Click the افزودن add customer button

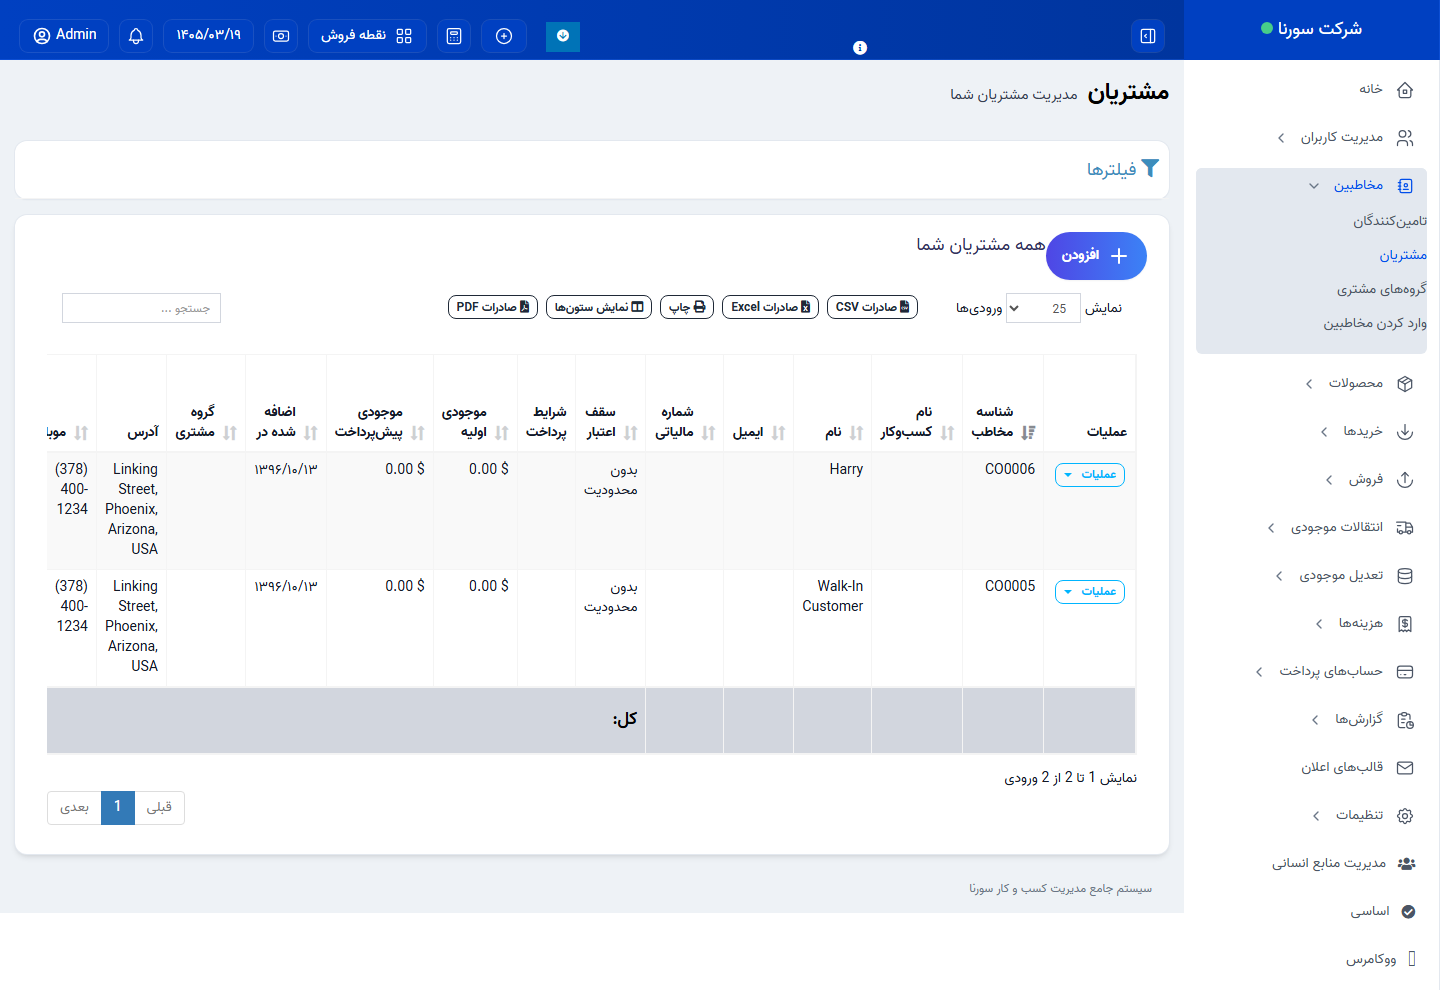(x=1096, y=256)
